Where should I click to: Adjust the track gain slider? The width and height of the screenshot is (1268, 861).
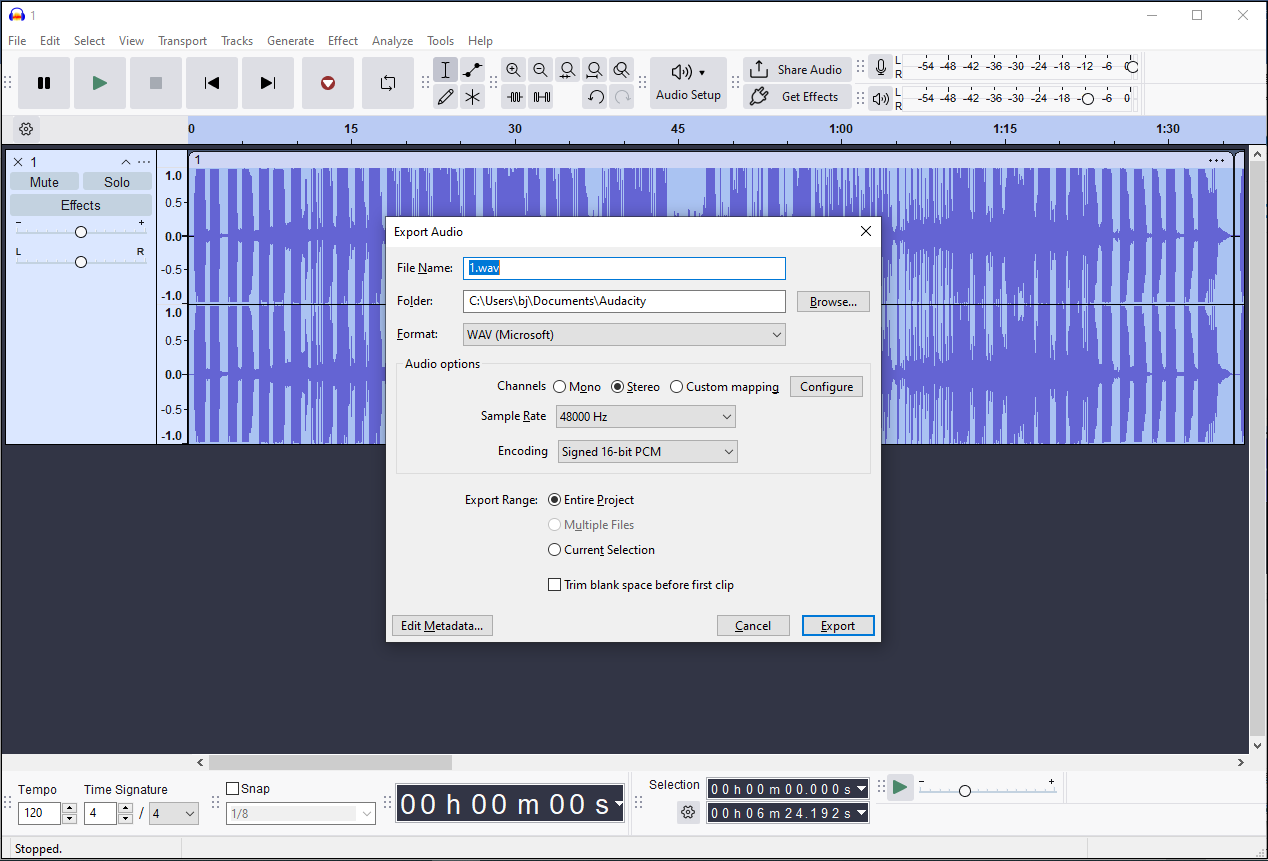point(80,230)
